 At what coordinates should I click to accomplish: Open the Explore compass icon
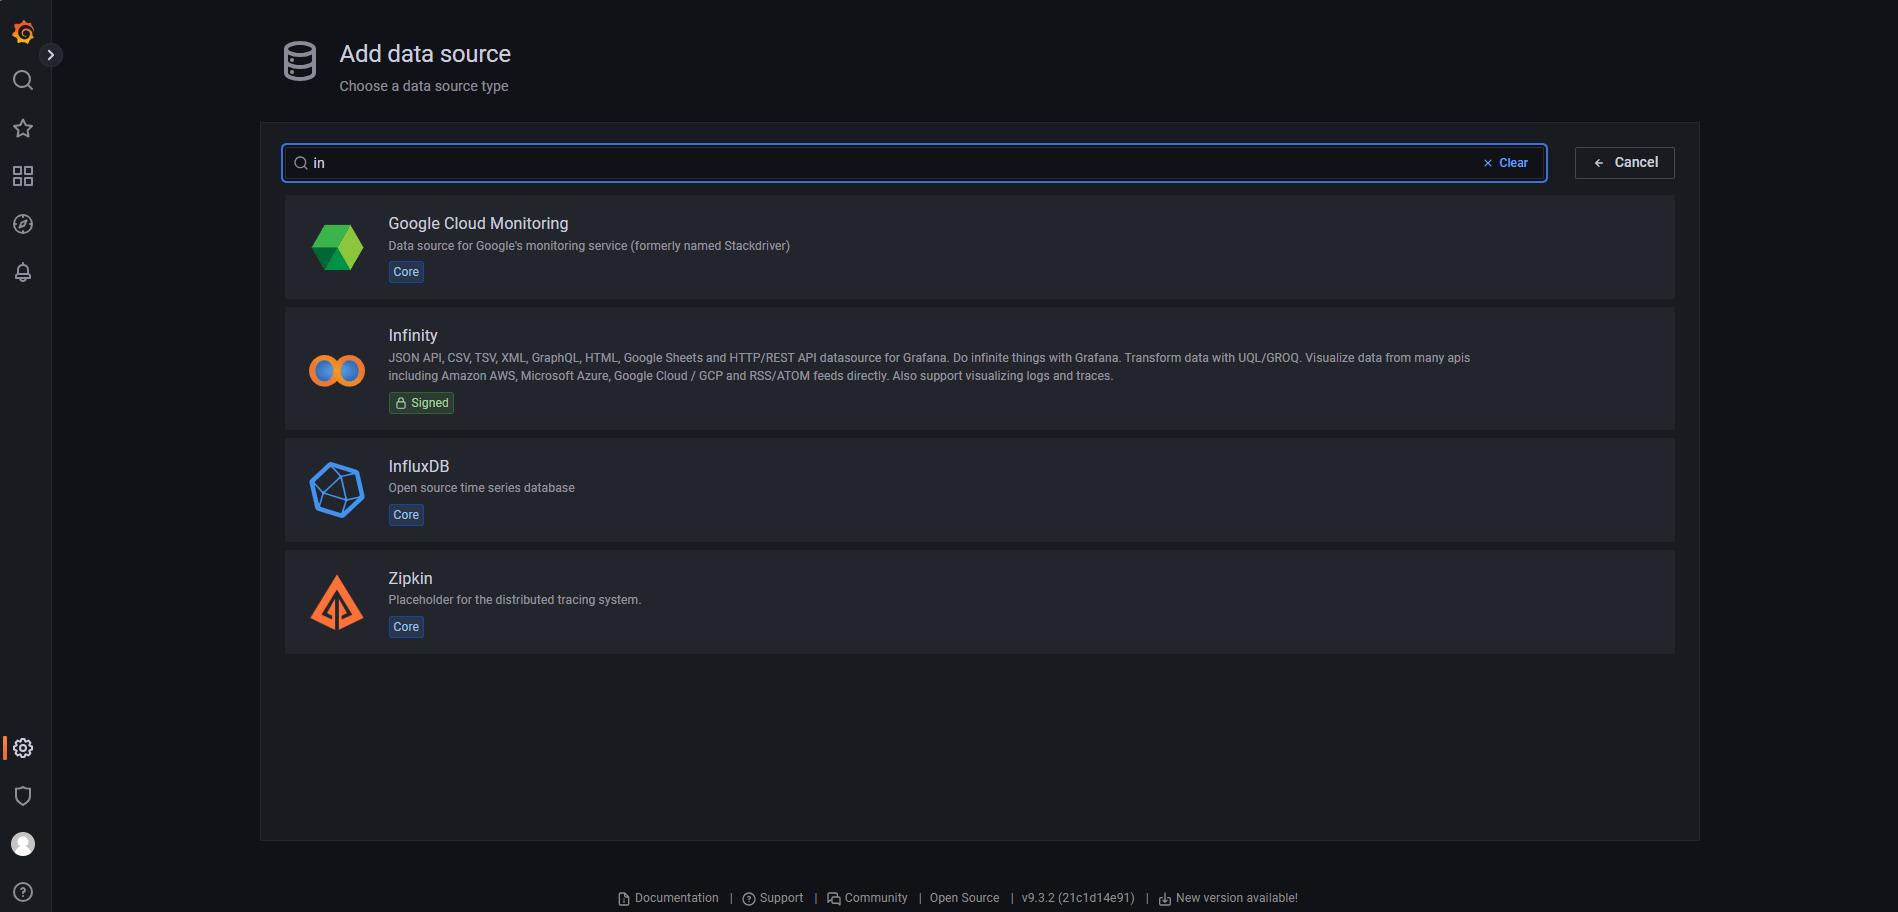[x=23, y=224]
